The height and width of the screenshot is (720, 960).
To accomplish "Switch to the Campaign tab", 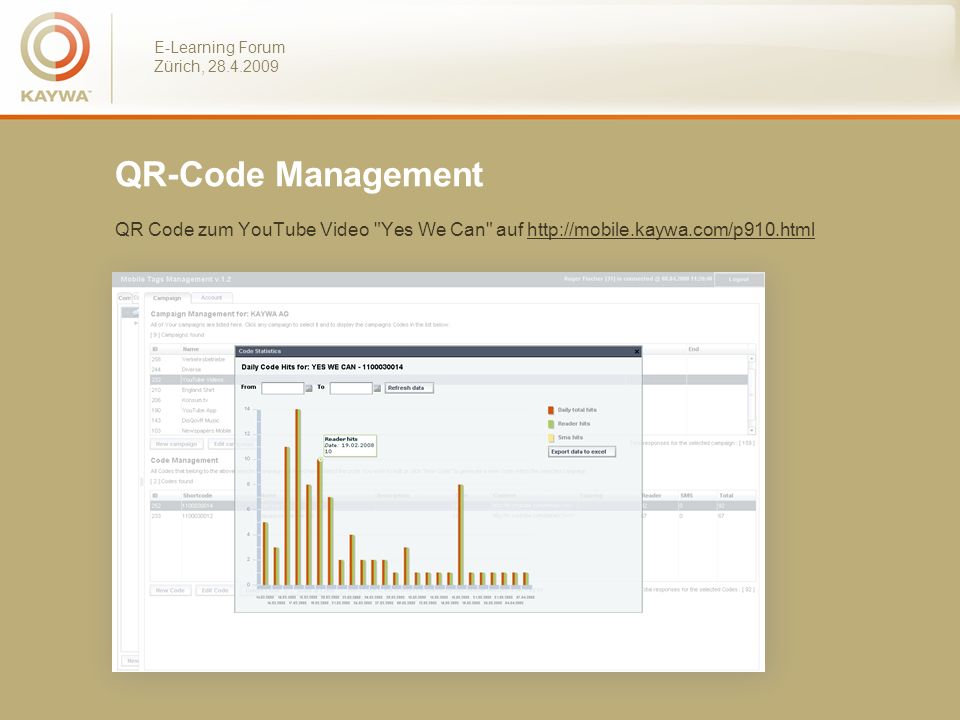I will click(167, 298).
